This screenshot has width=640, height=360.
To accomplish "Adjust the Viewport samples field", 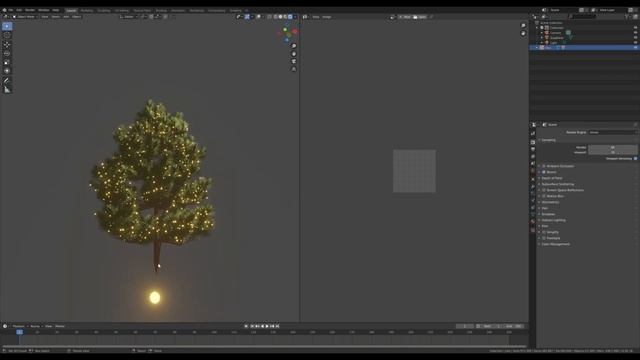I will (613, 152).
